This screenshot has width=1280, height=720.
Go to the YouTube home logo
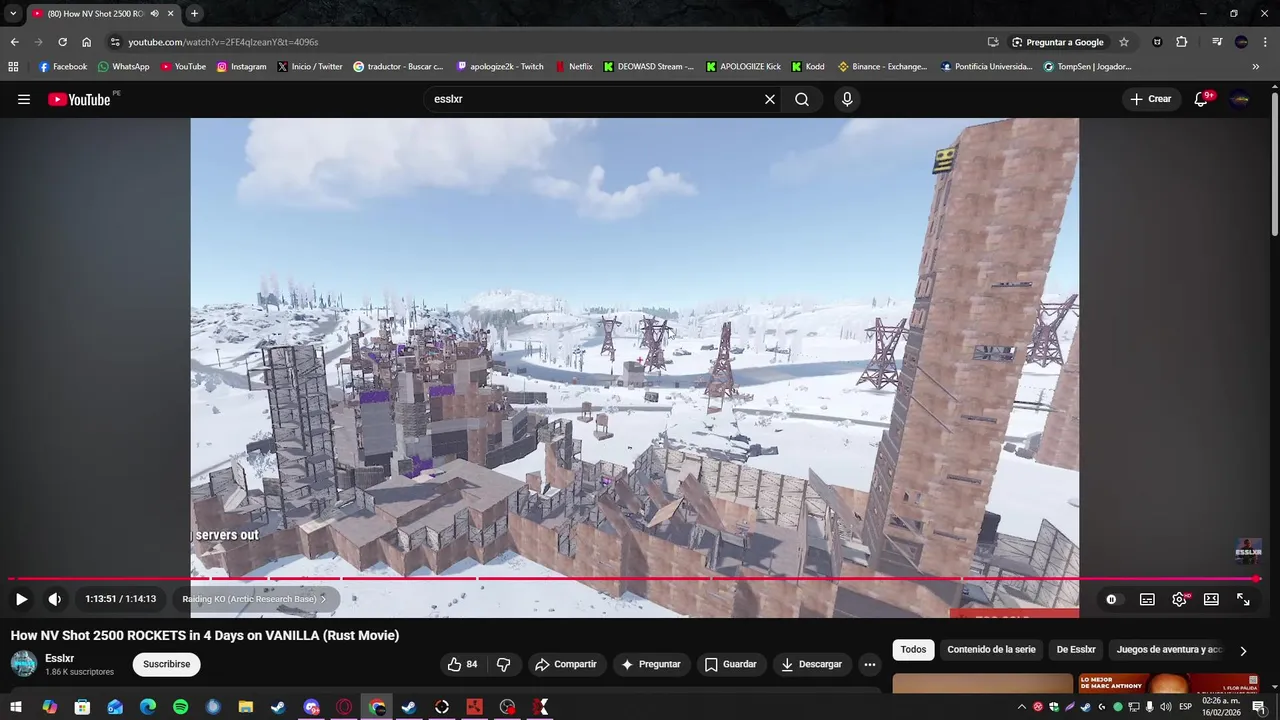coord(79,99)
